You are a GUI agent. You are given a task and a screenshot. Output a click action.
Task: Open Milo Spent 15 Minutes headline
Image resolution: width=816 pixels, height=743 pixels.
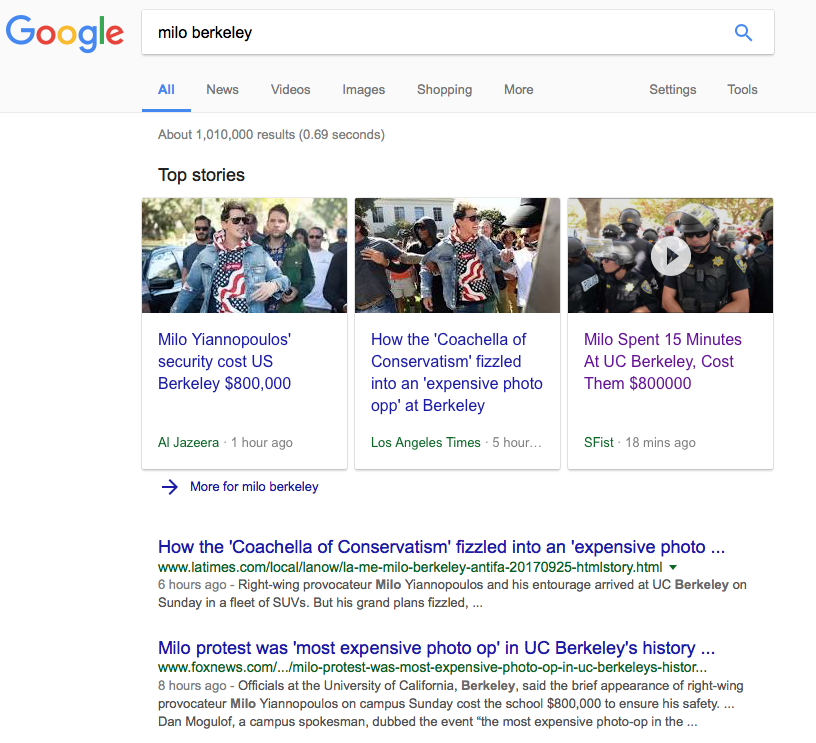(x=662, y=362)
